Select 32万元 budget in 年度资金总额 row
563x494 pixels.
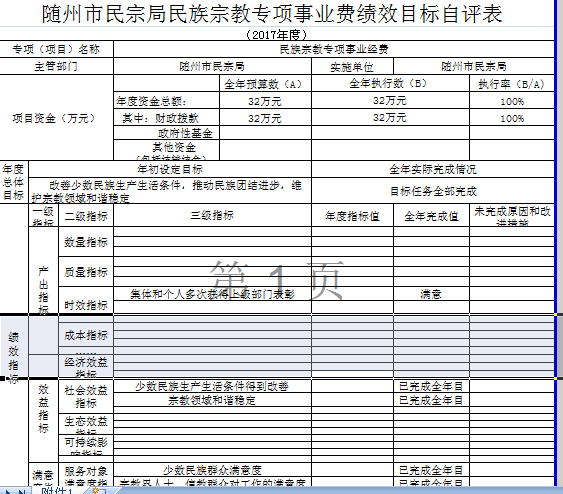(265, 101)
